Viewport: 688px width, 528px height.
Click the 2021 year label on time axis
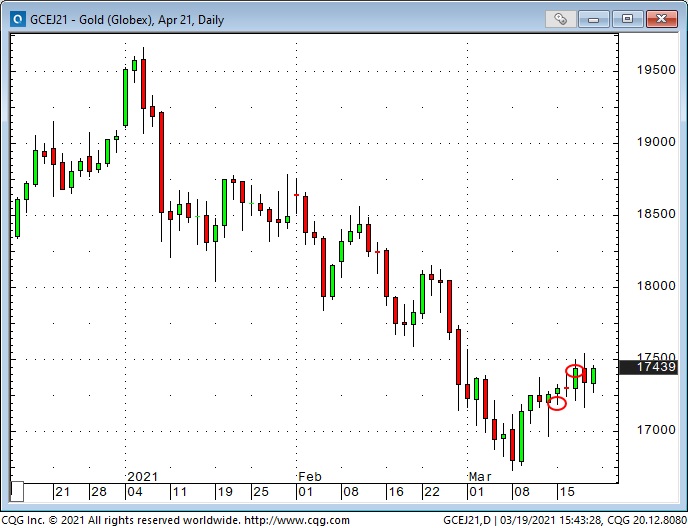(142, 476)
